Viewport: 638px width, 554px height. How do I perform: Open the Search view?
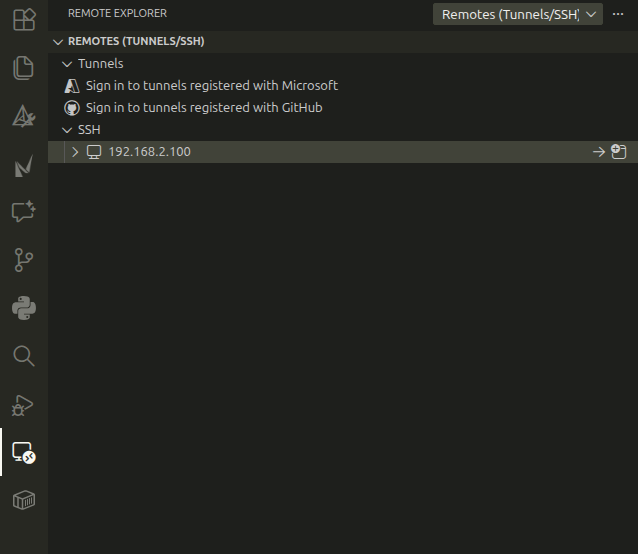[x=23, y=356]
